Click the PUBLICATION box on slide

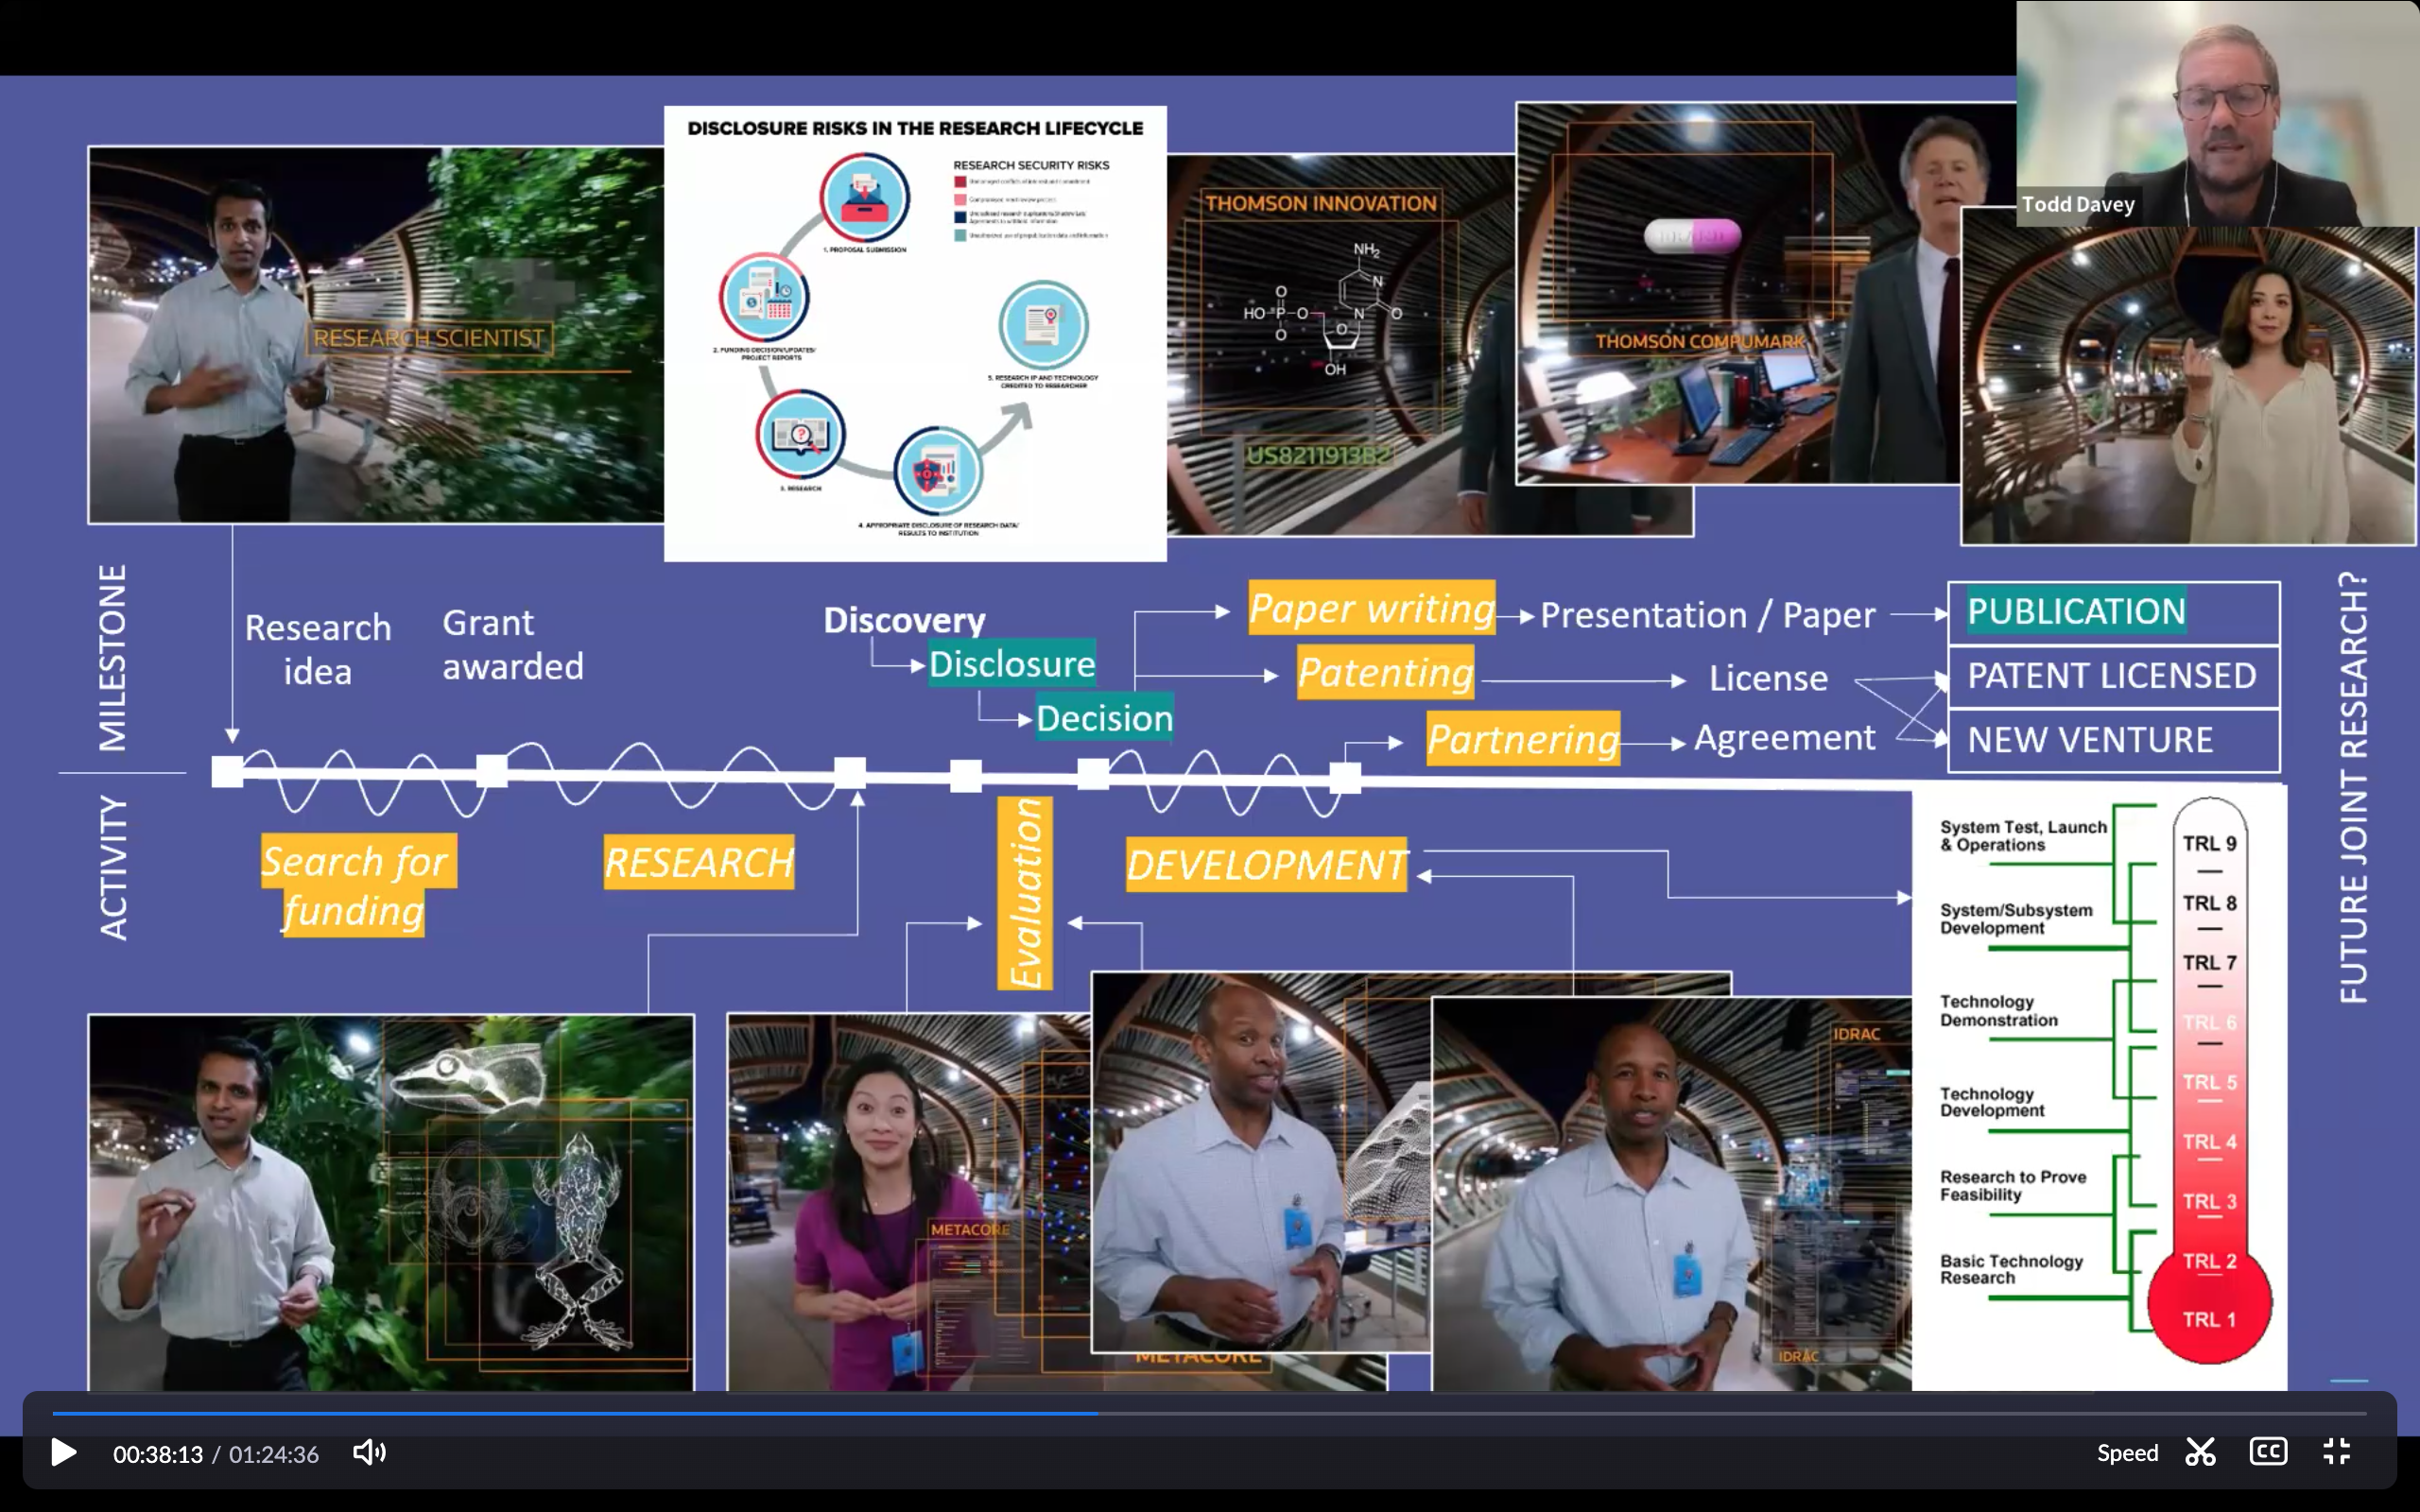(2113, 612)
